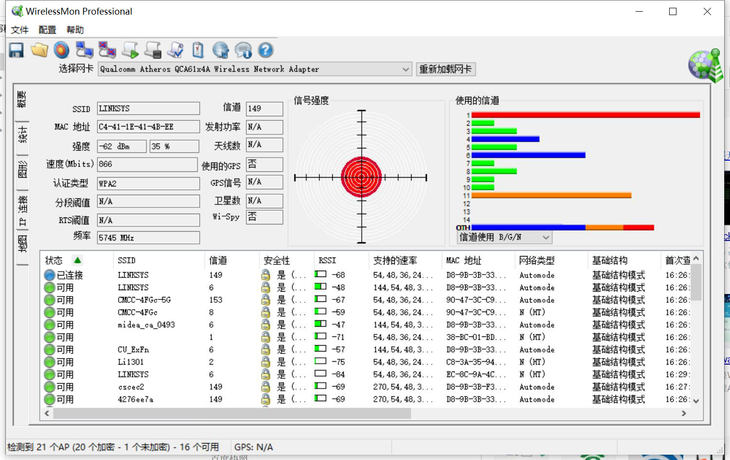730x460 pixels.
Task: Click green status icon of CU_ExFn row
Action: 49,350
